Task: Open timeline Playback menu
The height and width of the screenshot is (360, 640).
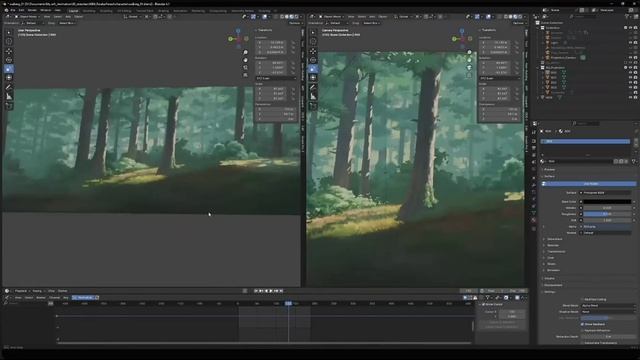Action: [21, 291]
